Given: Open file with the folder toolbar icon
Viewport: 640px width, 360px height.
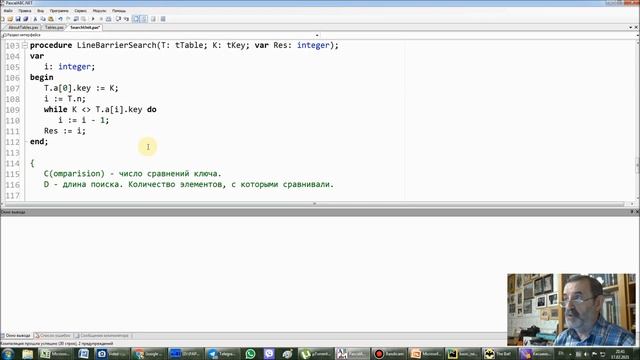Looking at the screenshot, I should (x=10, y=19).
